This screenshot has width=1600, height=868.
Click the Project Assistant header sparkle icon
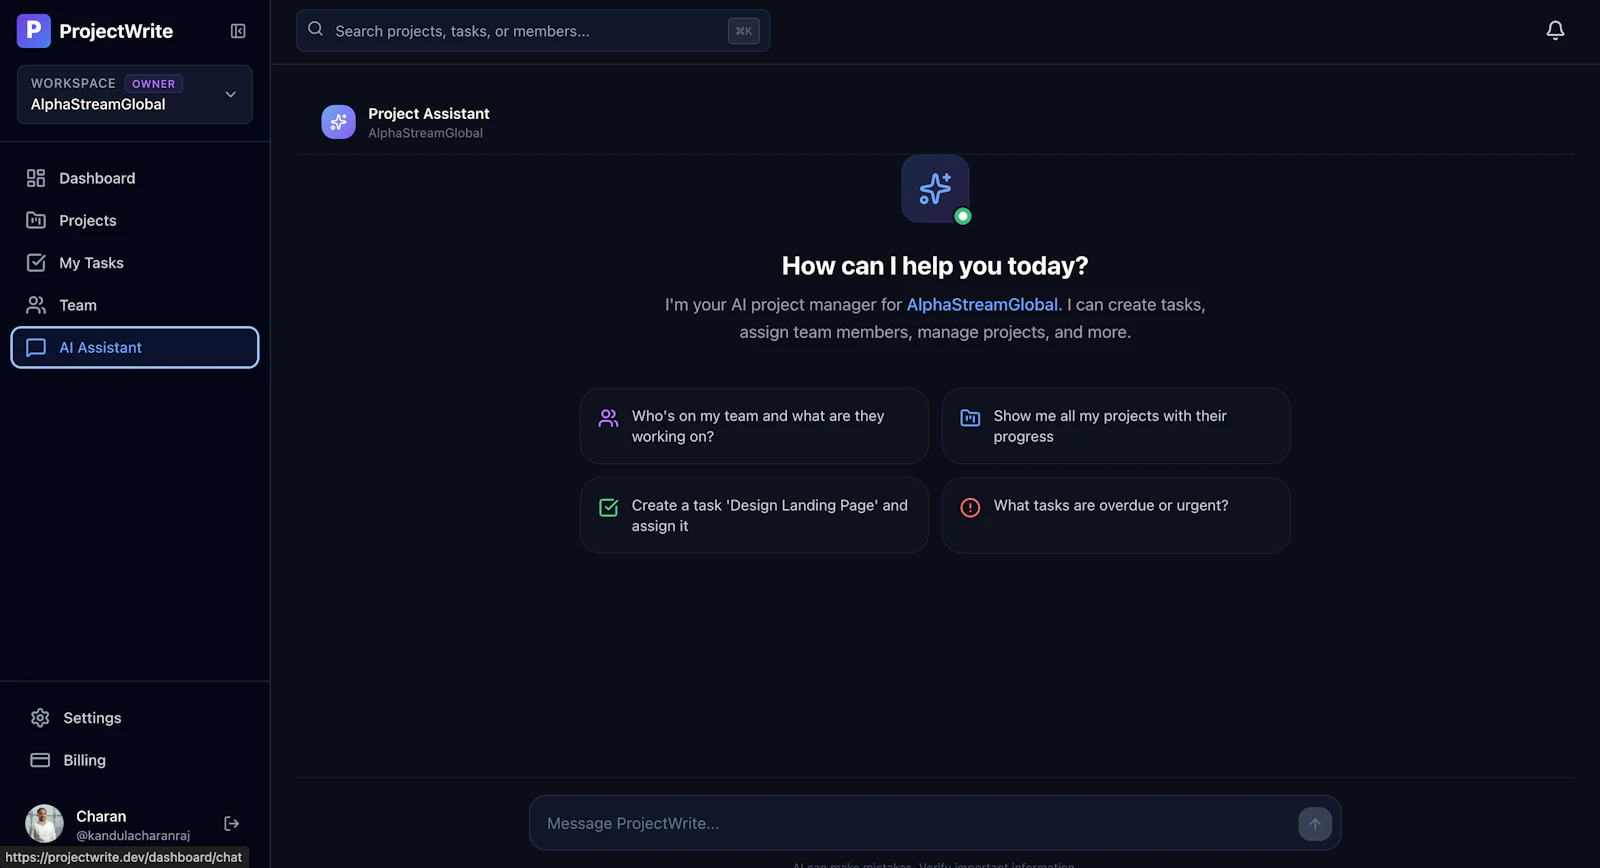pos(338,122)
